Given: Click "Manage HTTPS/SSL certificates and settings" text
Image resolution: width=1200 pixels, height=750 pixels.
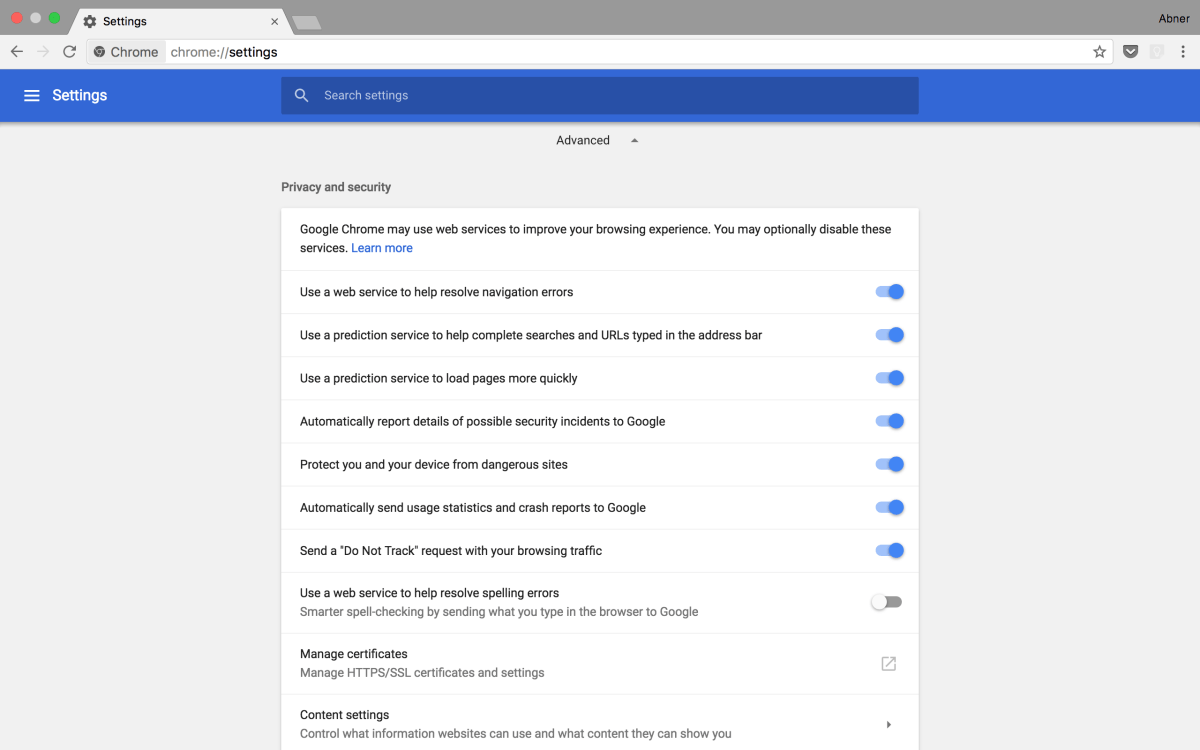Looking at the screenshot, I should click(422, 673).
